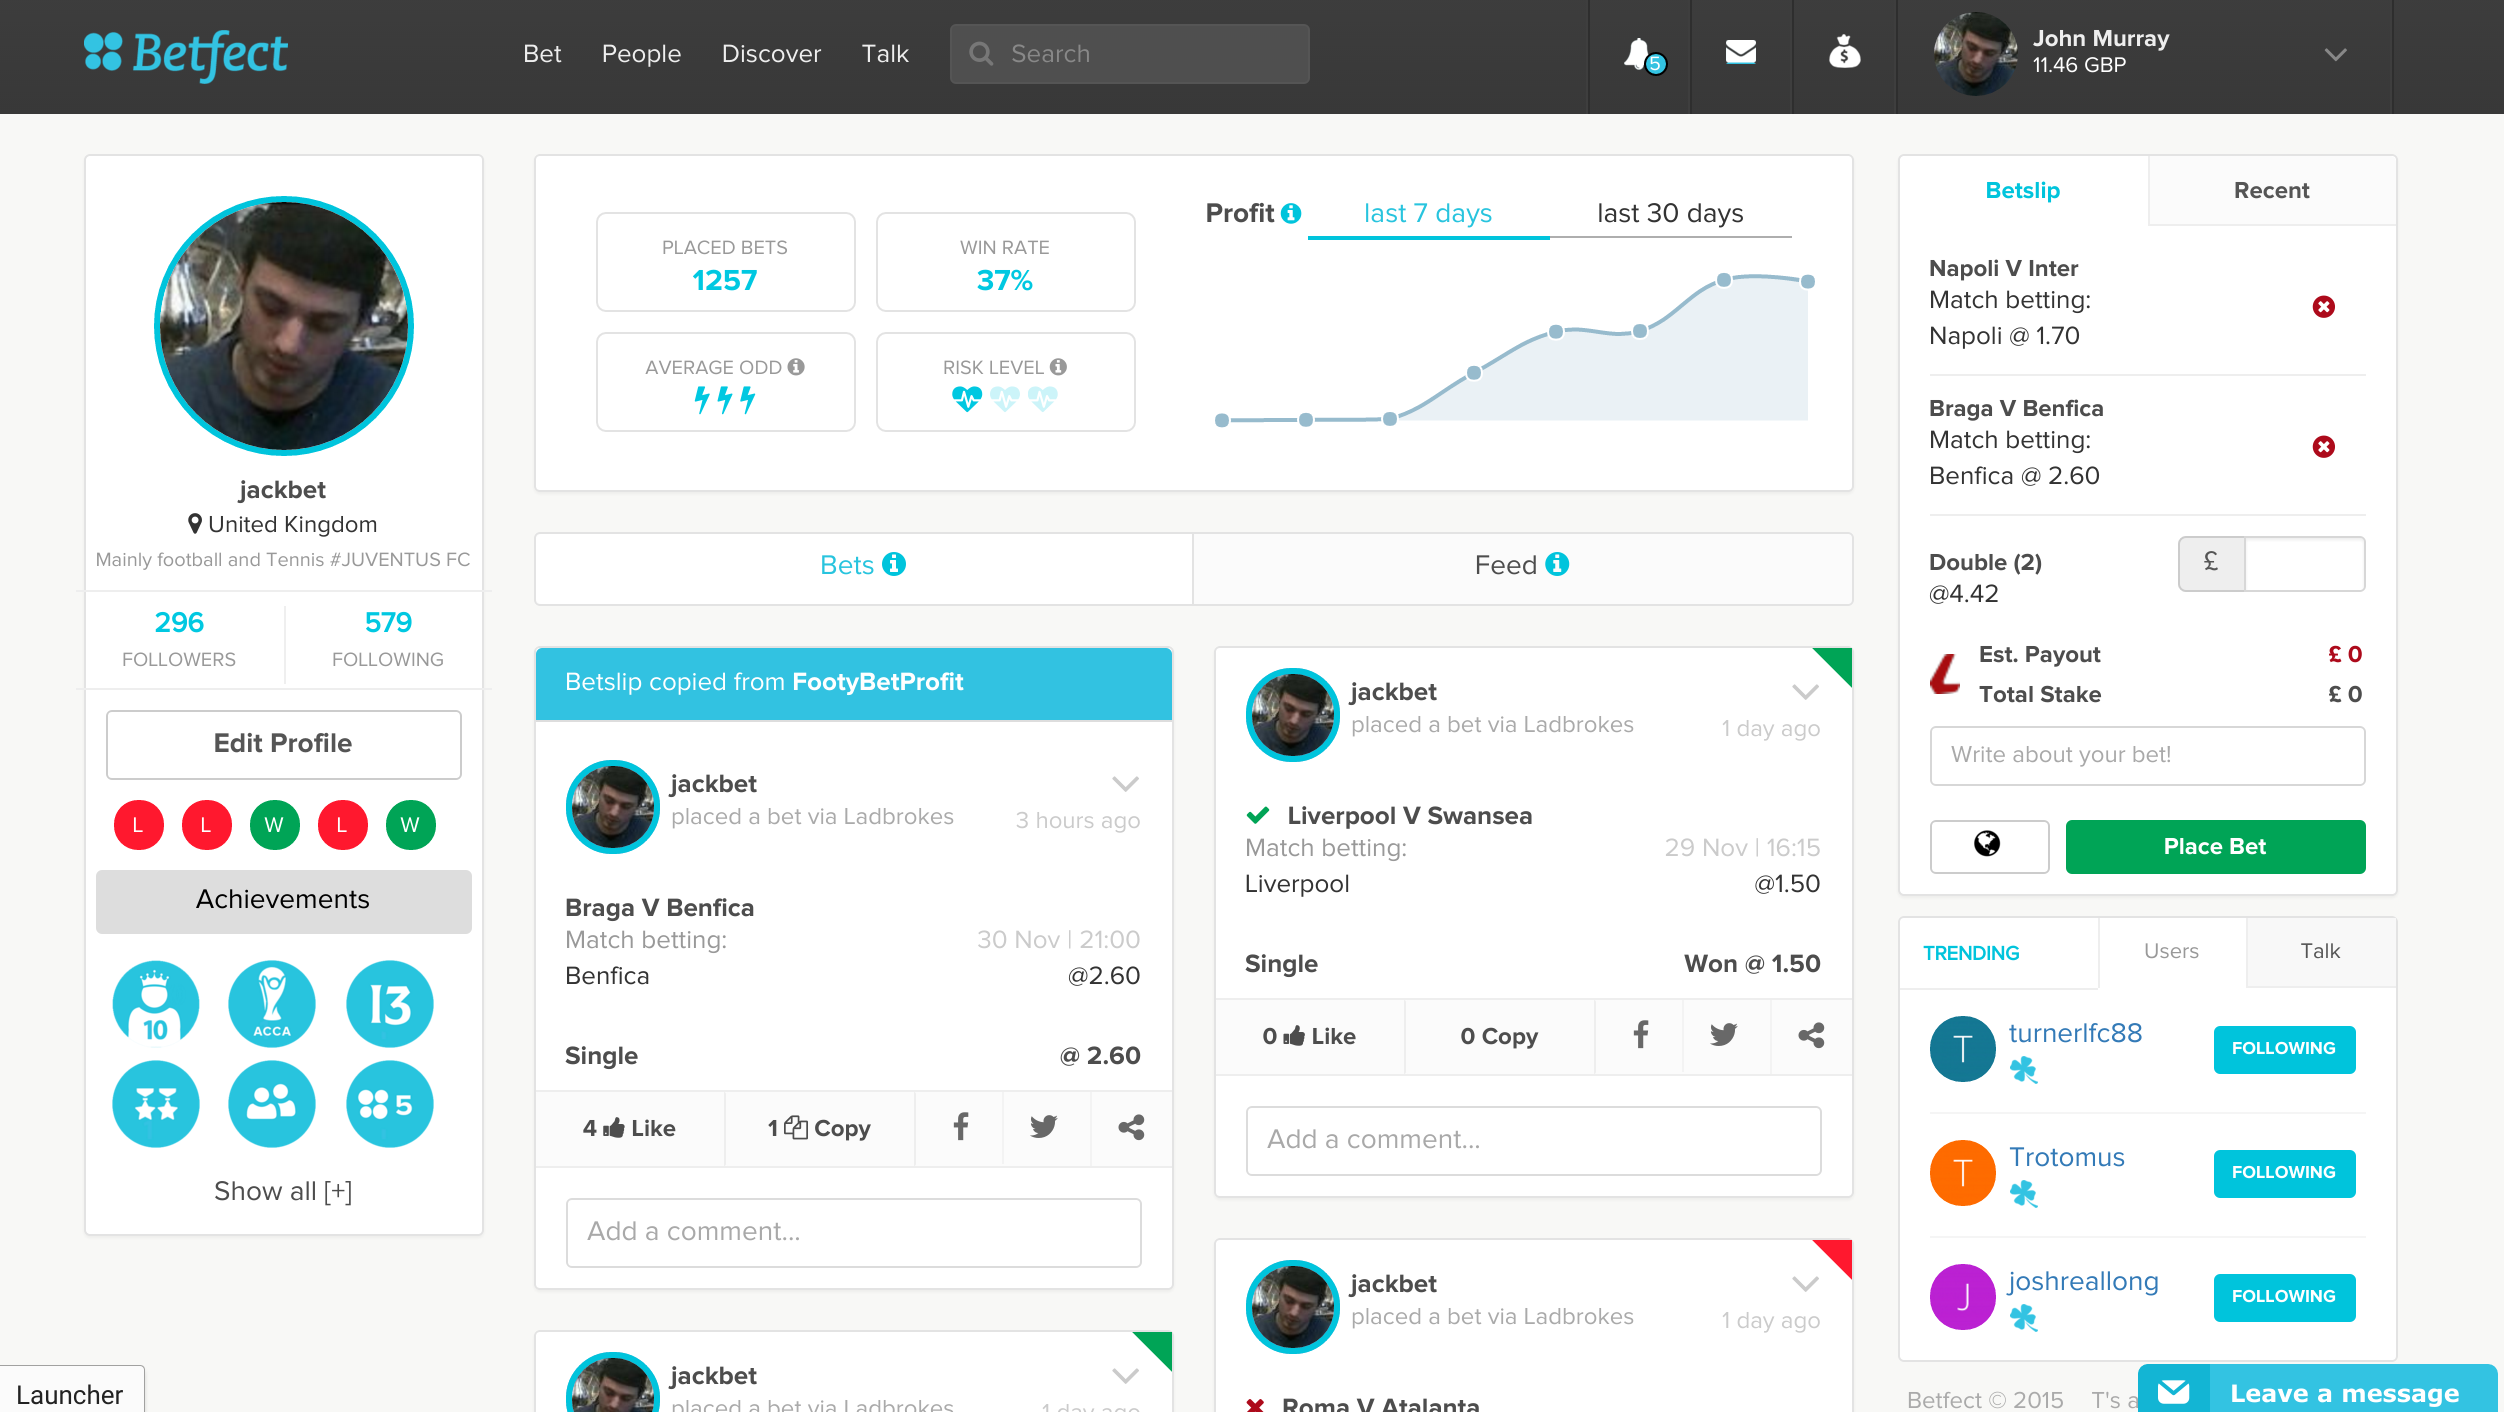Click the globe visibility button in betslip
This screenshot has width=2504, height=1412.
pos(1988,846)
